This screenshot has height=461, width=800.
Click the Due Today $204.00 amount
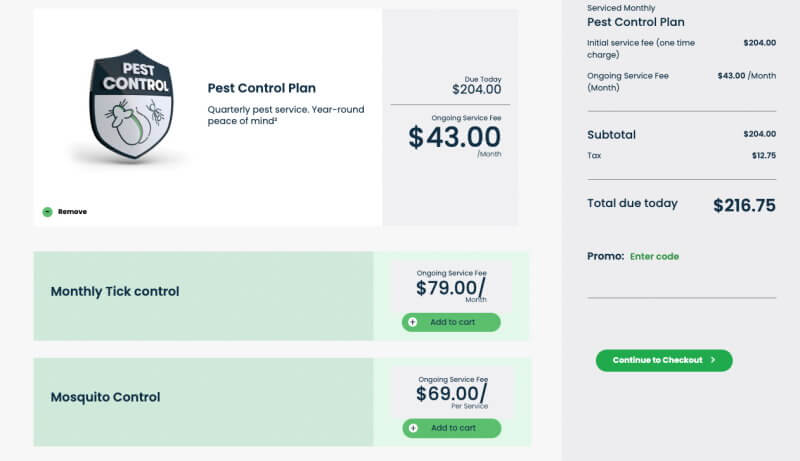click(x=477, y=89)
